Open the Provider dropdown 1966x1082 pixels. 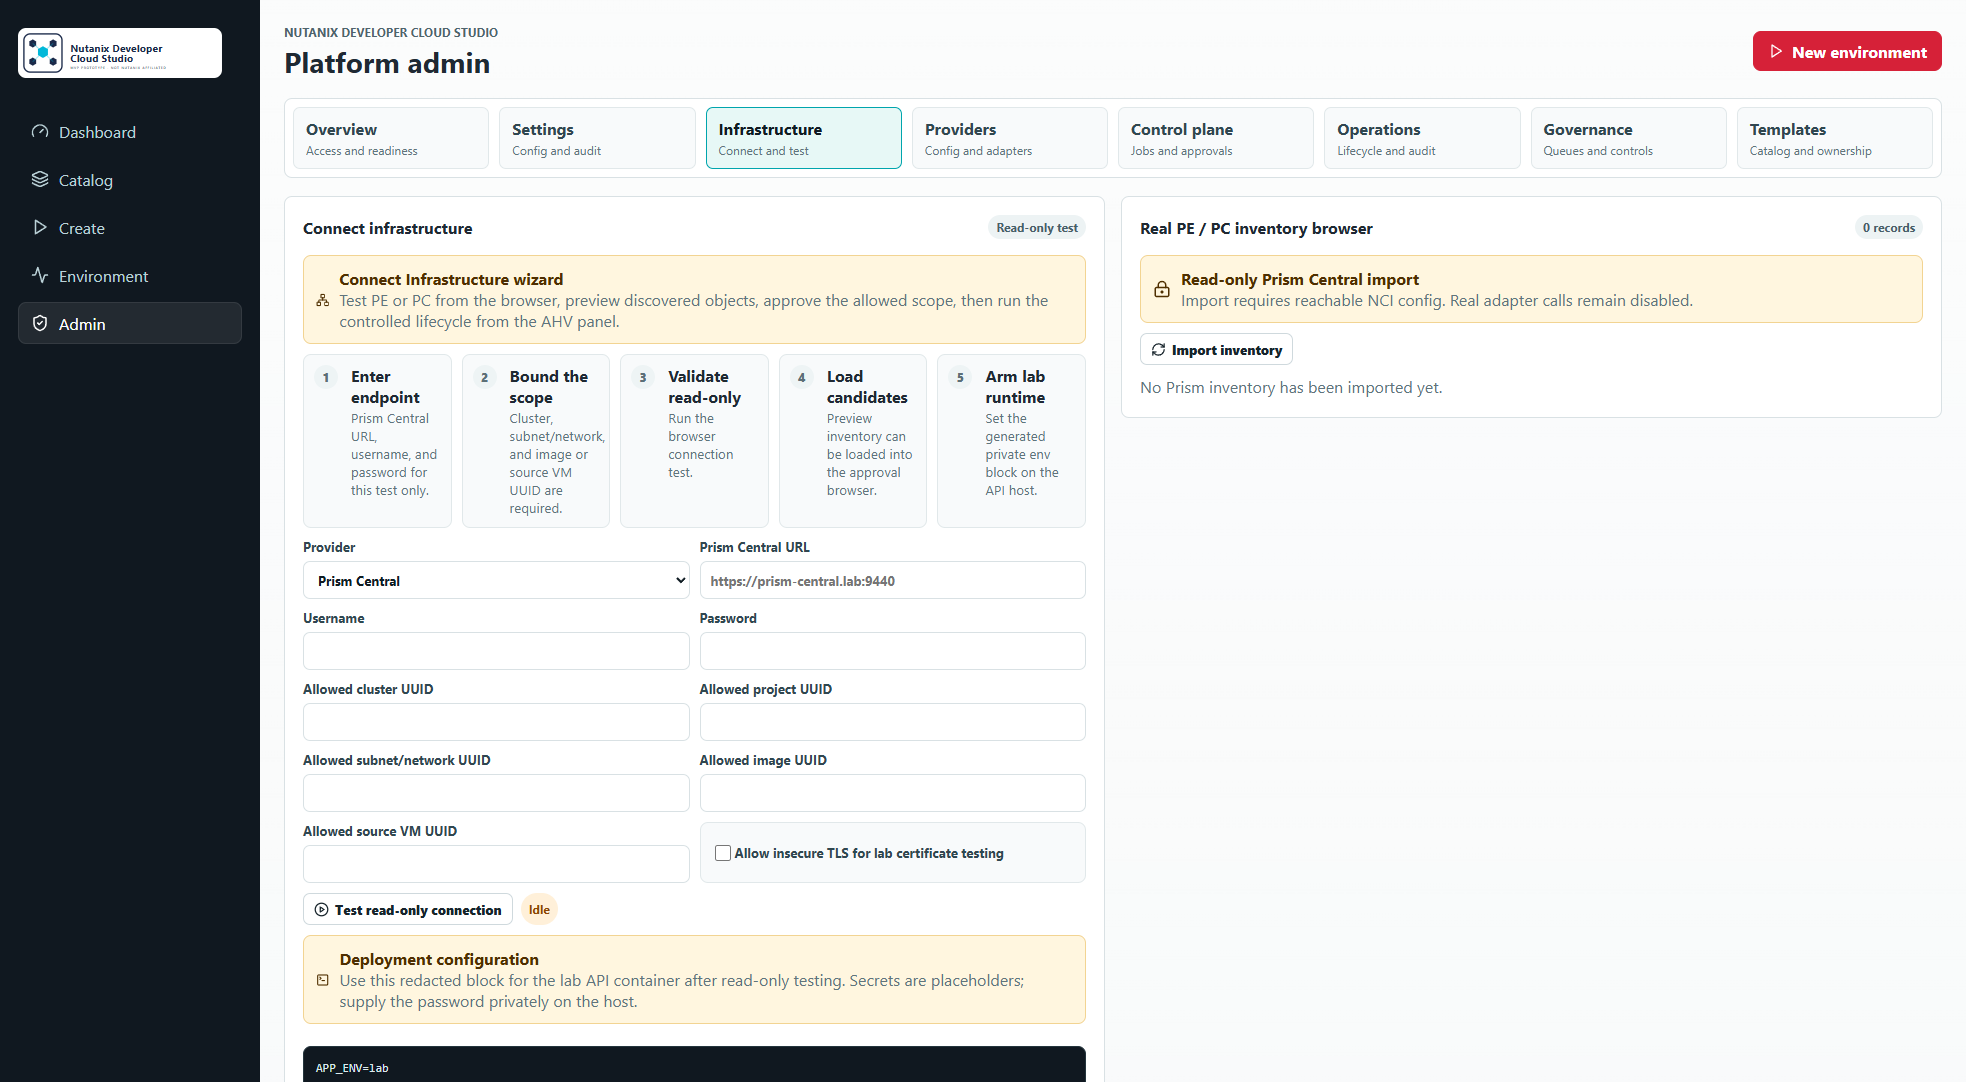point(496,581)
